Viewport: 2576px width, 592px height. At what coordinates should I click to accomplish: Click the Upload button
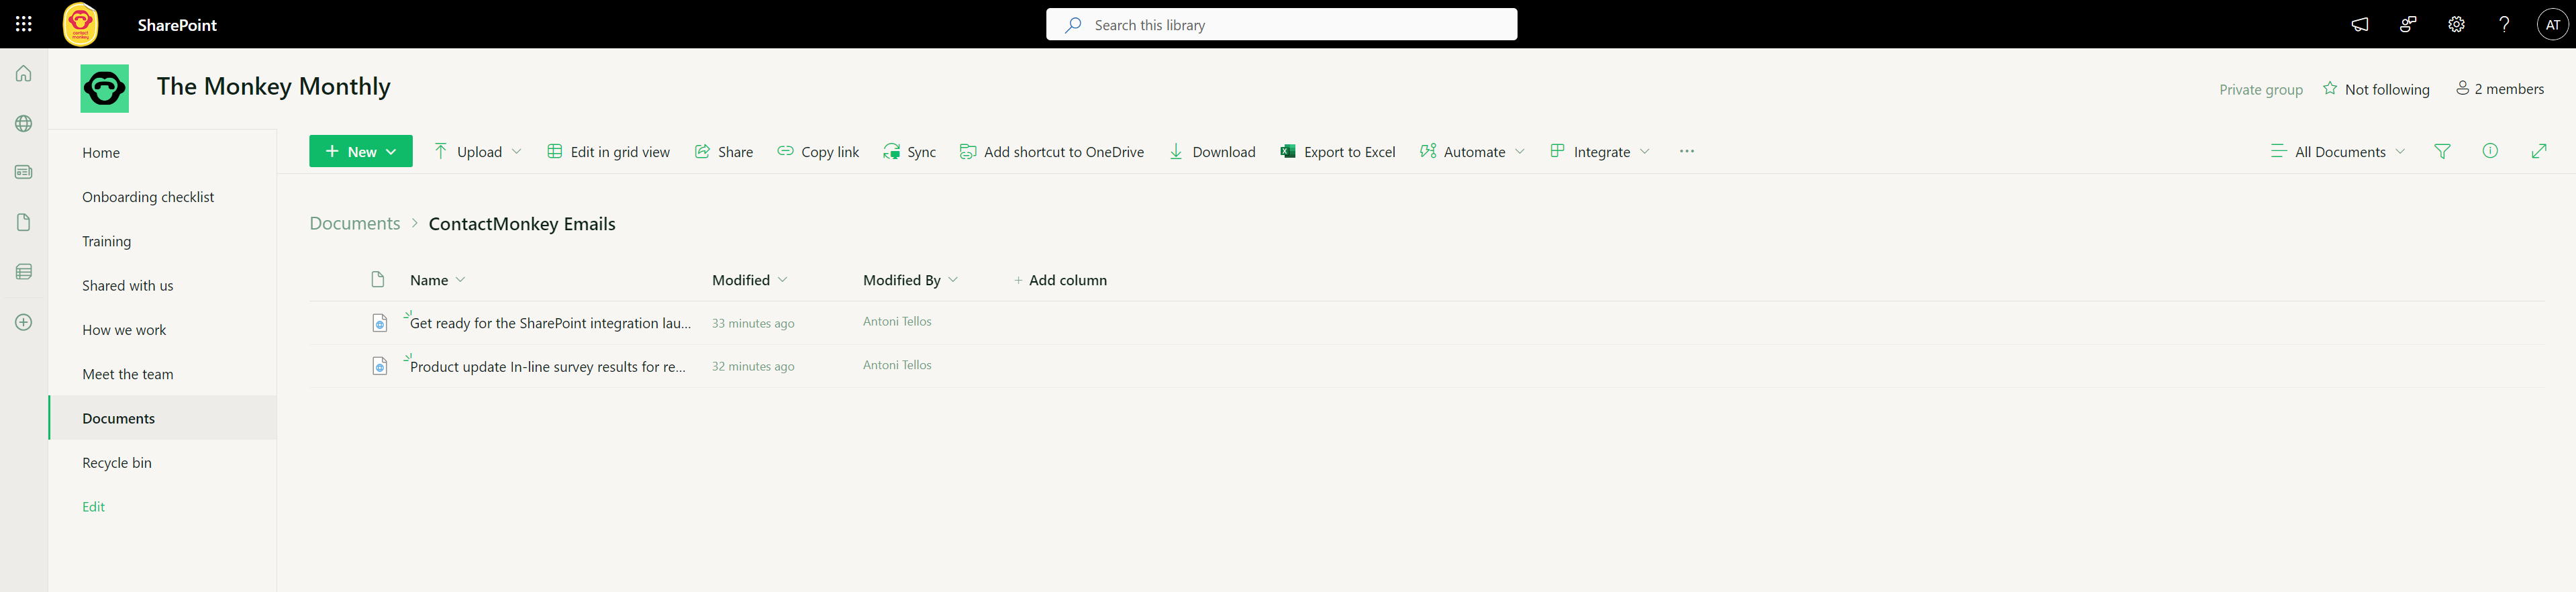coord(468,151)
